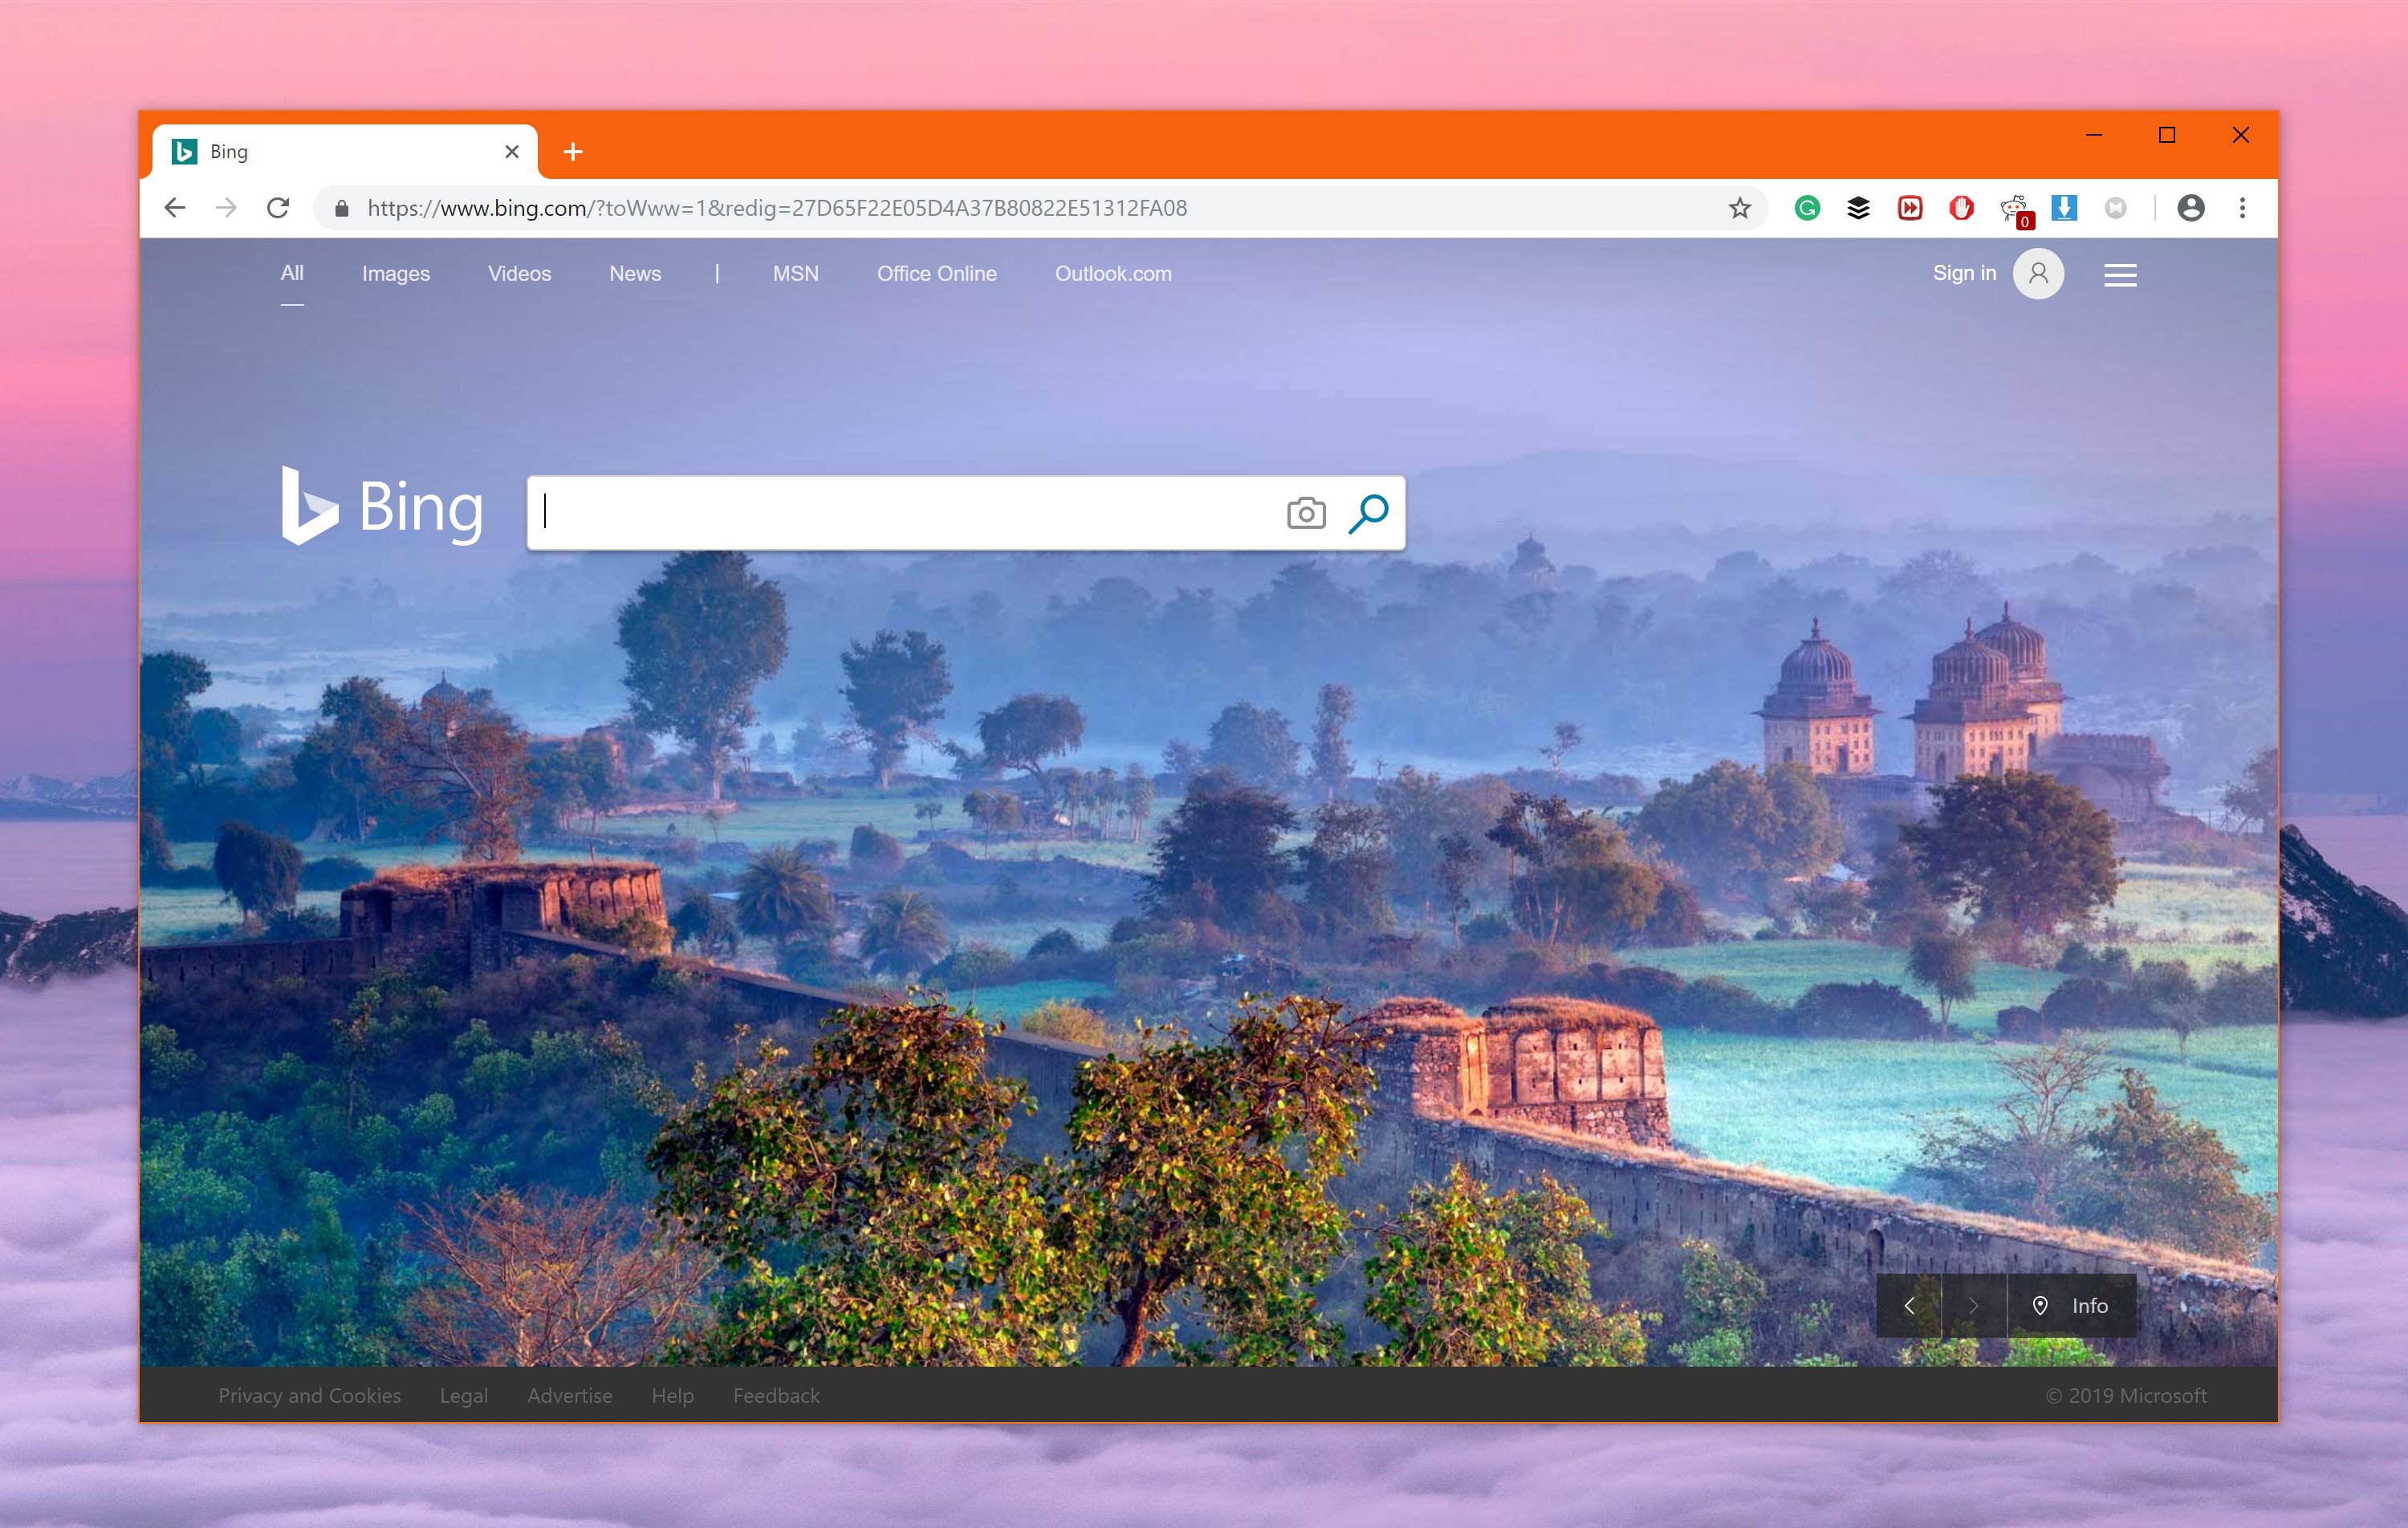
Task: Select the Videos tab on Bing
Action: click(x=519, y=272)
